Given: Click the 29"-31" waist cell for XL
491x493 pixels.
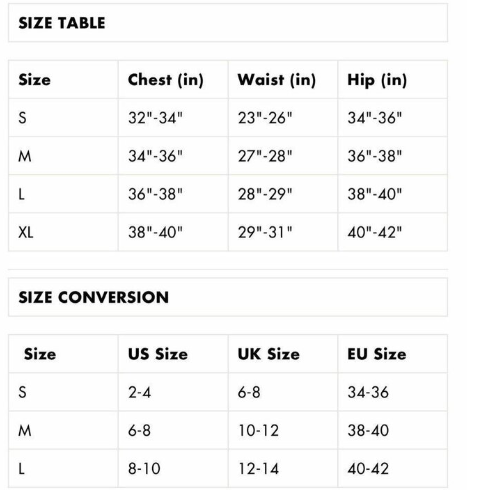Looking at the screenshot, I should click(265, 232).
